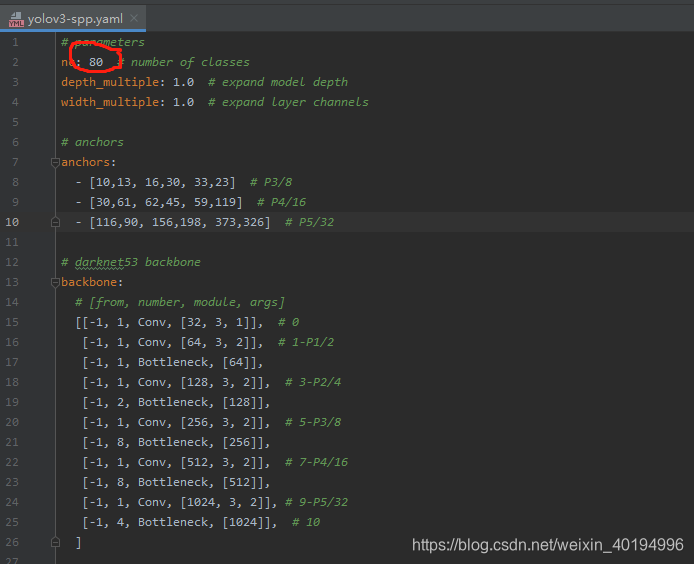This screenshot has height=564, width=694.
Task: Click the depth_multiple key
Action: coord(110,82)
